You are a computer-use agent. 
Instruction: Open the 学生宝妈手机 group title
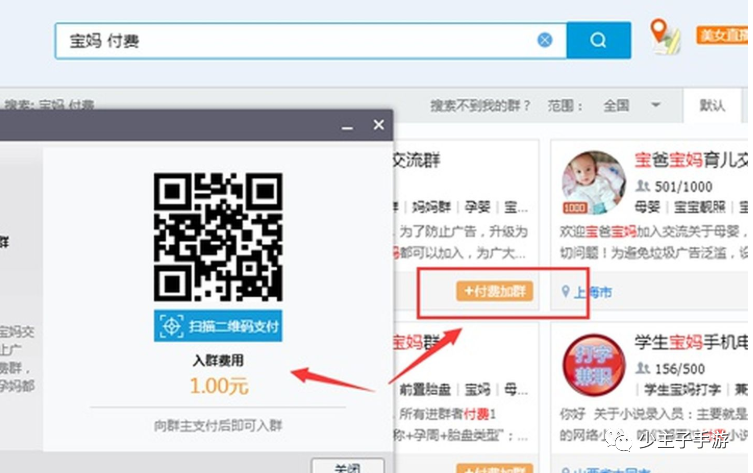(692, 342)
